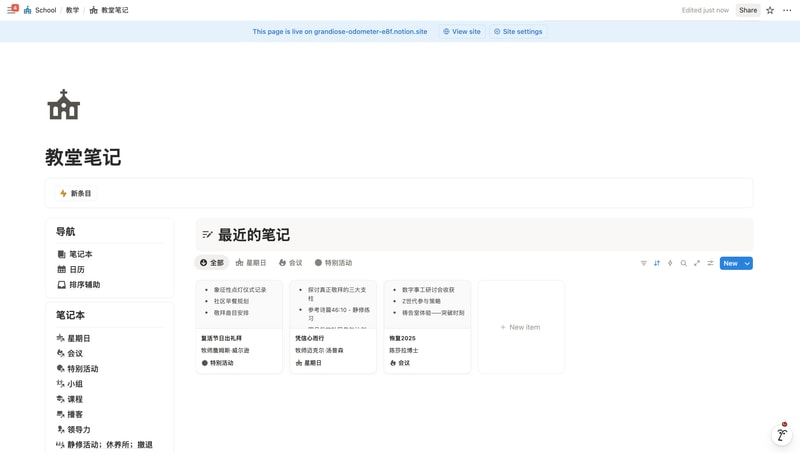
Task: Open the 静修活动; 休养所; 撤退 notebook
Action: 105,445
